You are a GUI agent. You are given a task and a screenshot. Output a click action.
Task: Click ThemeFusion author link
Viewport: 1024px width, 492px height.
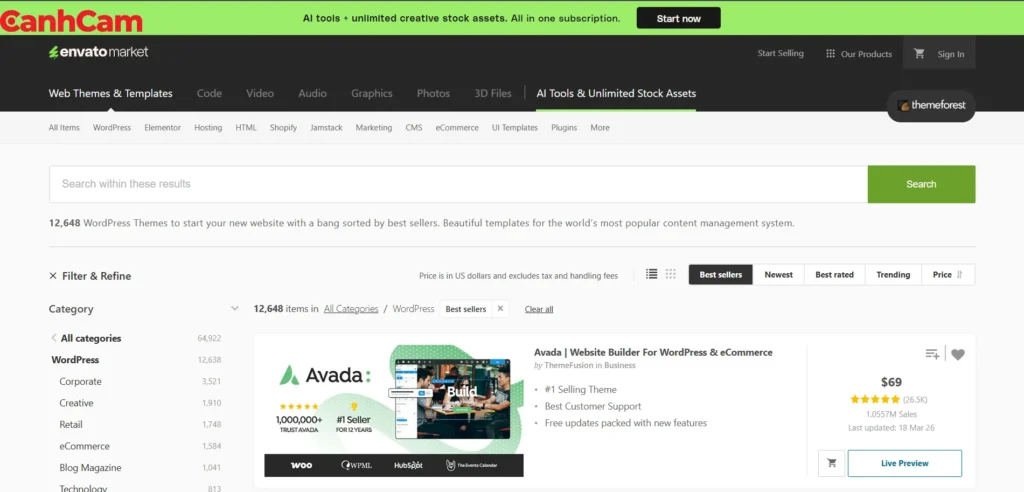pos(568,365)
